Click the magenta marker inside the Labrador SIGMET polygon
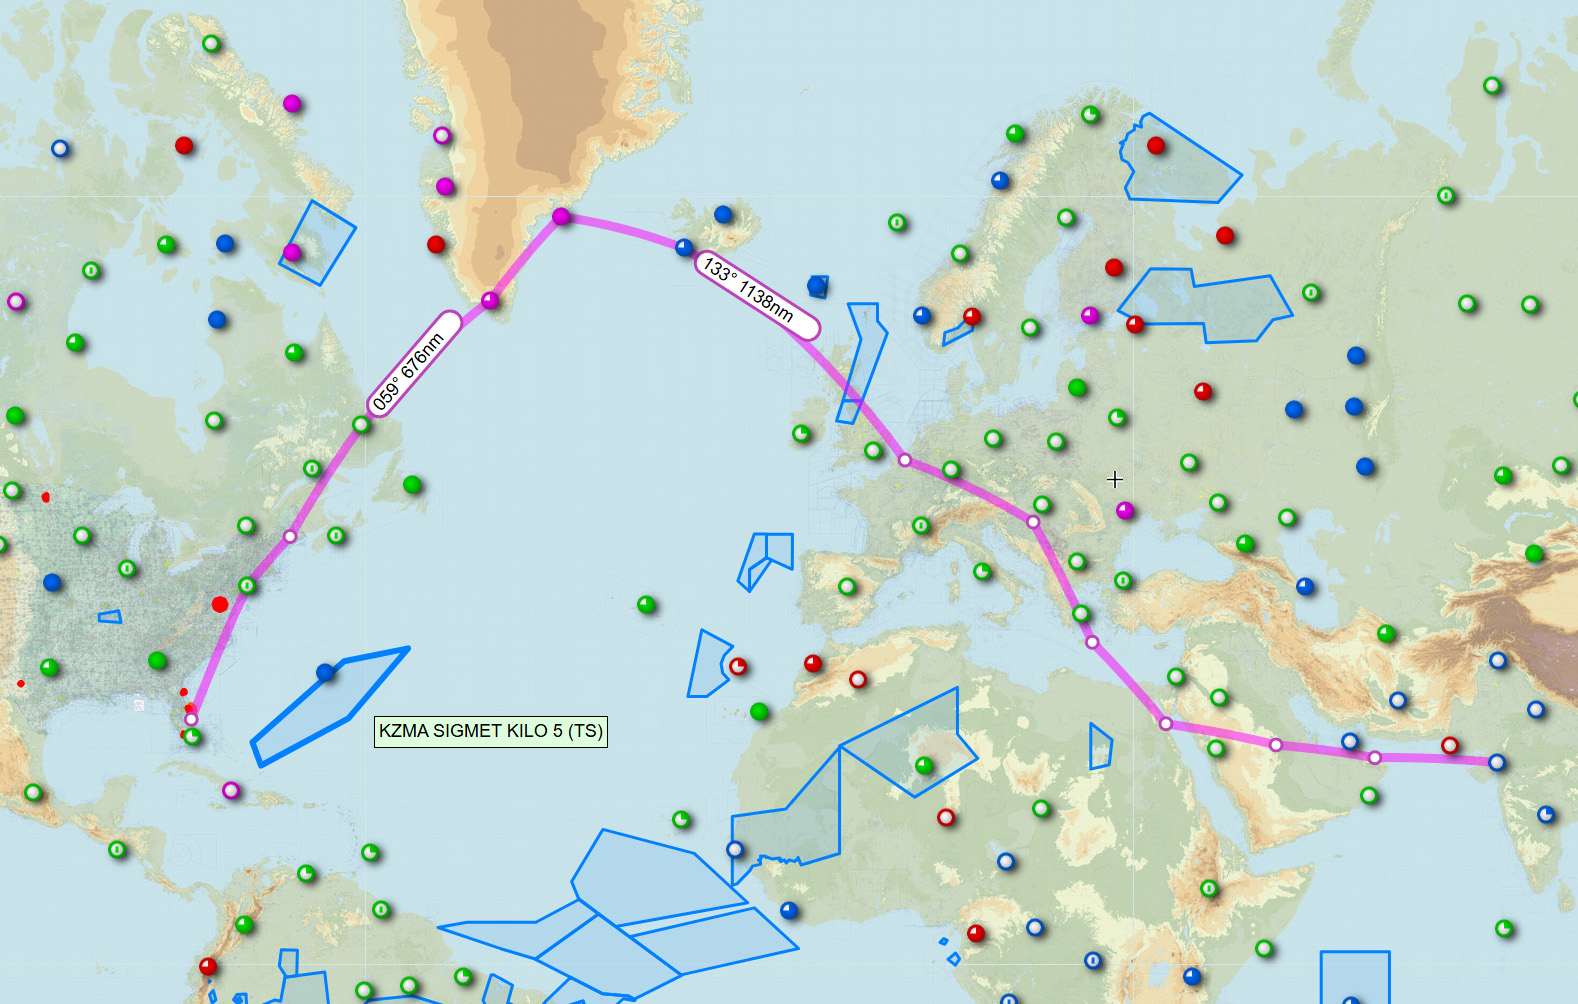 pyautogui.click(x=292, y=252)
